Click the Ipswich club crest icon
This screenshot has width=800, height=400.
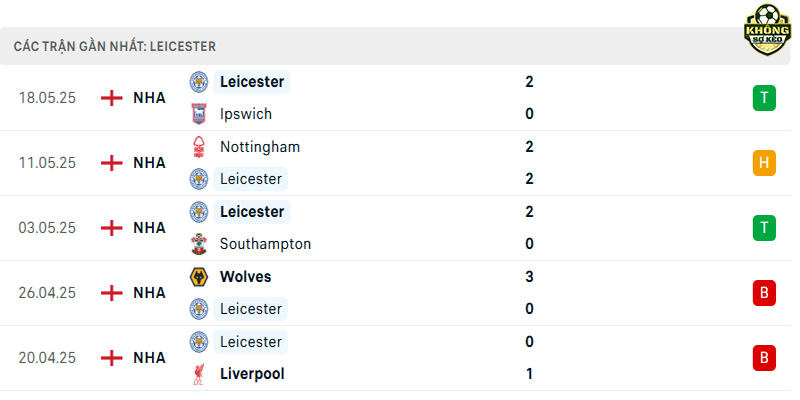198,114
